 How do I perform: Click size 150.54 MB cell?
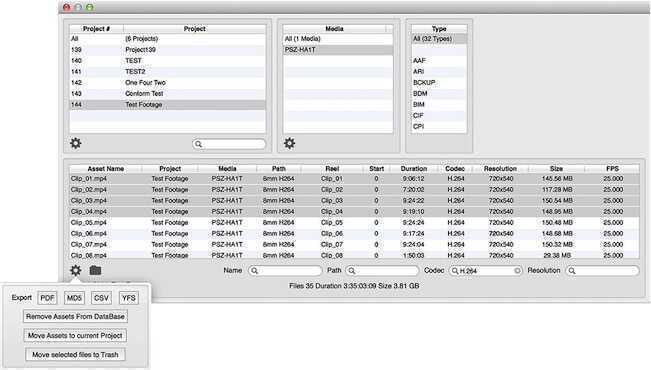click(x=557, y=201)
